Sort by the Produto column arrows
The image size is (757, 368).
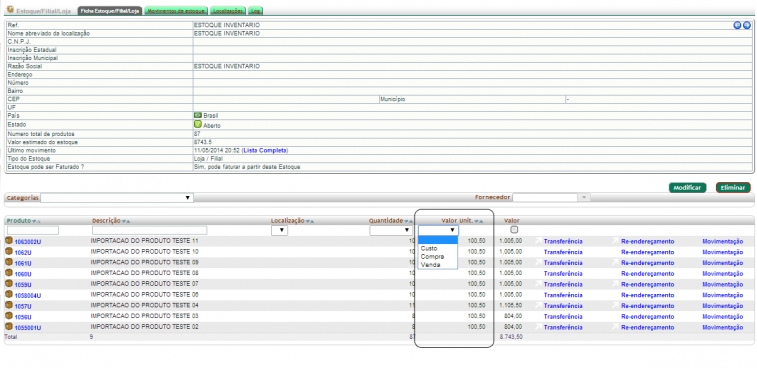tap(36, 221)
